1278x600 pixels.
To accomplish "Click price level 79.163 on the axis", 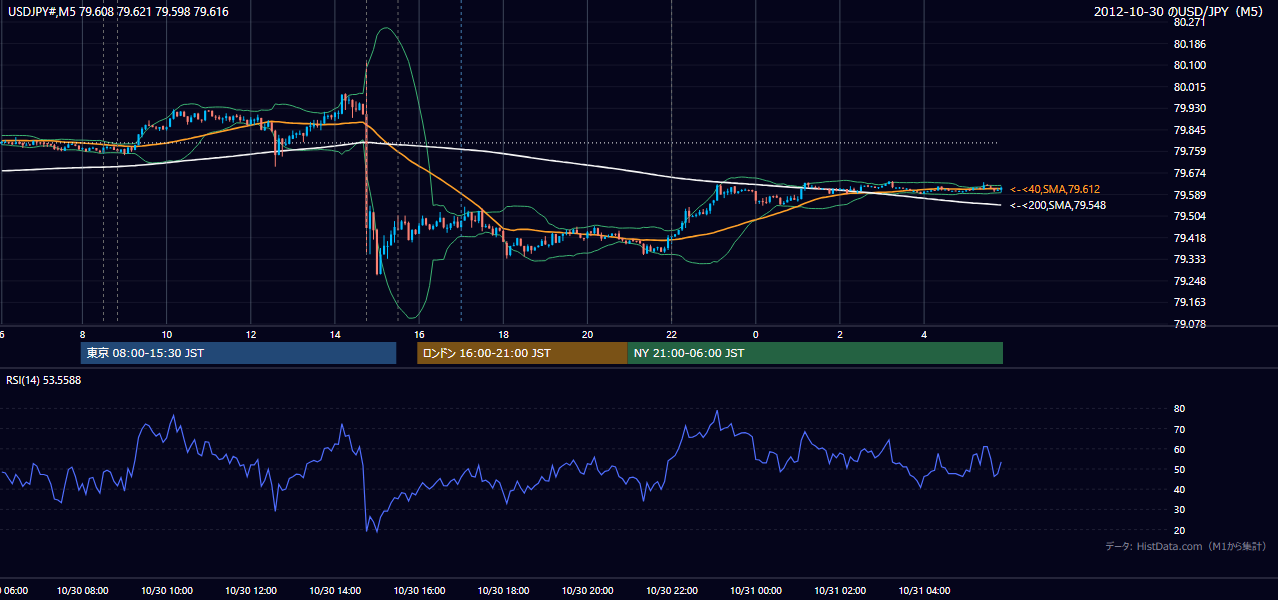I will coord(1190,302).
